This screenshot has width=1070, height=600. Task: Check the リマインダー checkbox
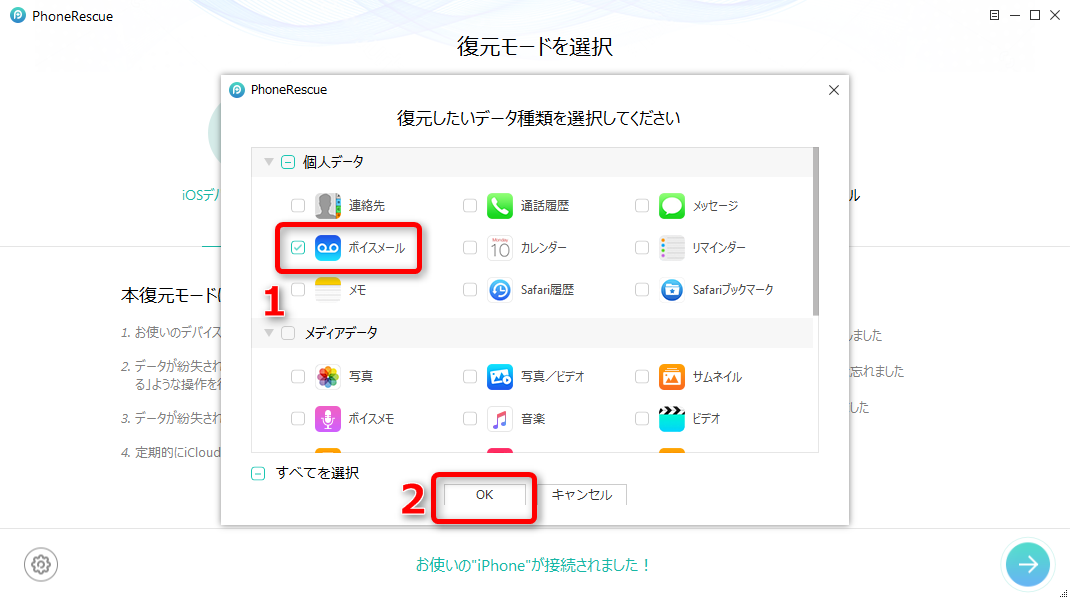(x=641, y=248)
